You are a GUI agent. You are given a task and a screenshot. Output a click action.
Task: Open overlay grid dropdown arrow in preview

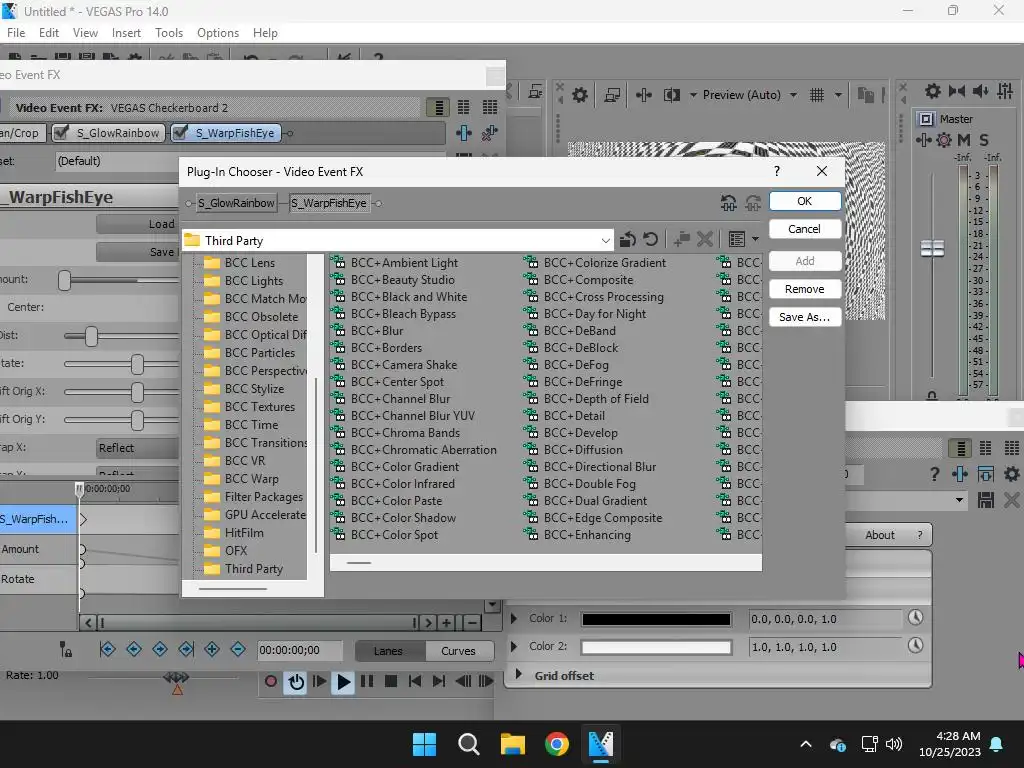click(x=838, y=95)
